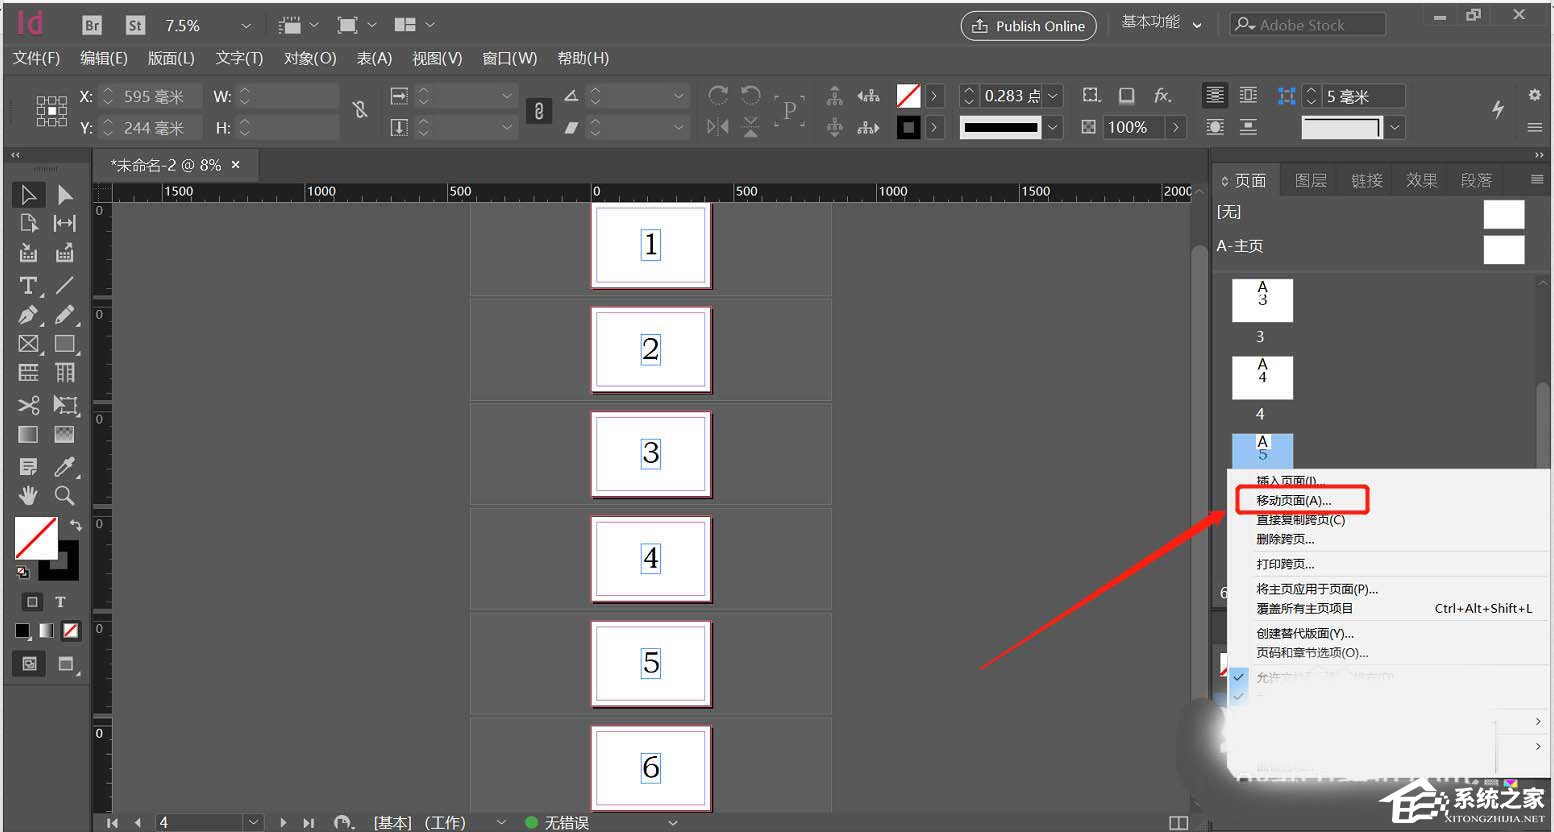Select the Direct Selection tool
Image resolution: width=1554 pixels, height=832 pixels.
coord(64,194)
